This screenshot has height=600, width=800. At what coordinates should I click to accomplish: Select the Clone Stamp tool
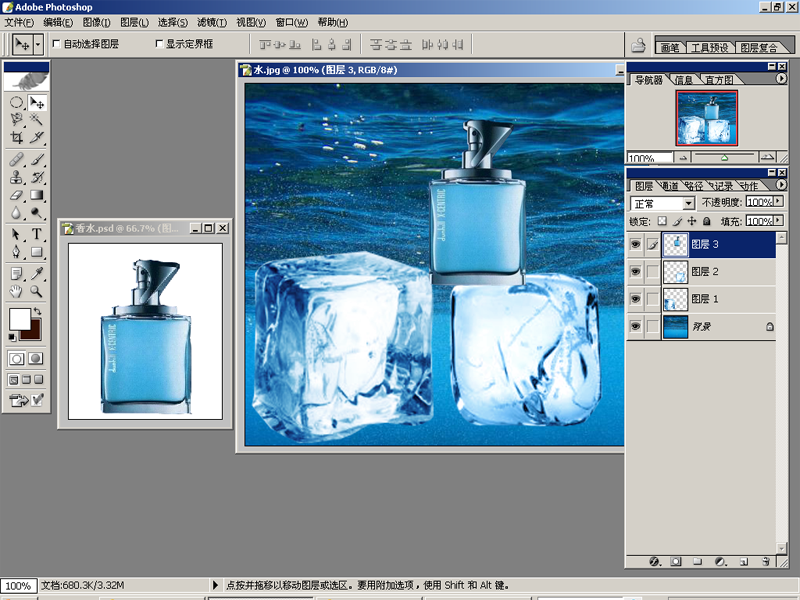pyautogui.click(x=16, y=177)
